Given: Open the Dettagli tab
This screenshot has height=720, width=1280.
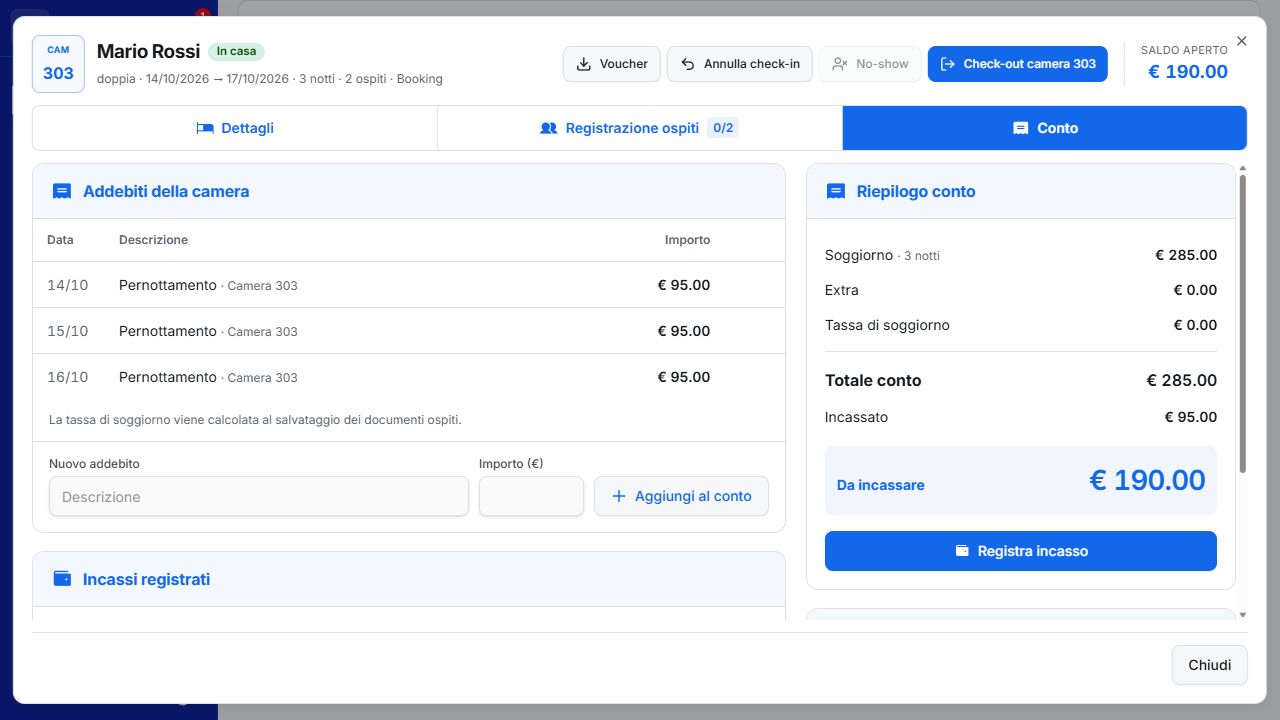Looking at the screenshot, I should [235, 128].
